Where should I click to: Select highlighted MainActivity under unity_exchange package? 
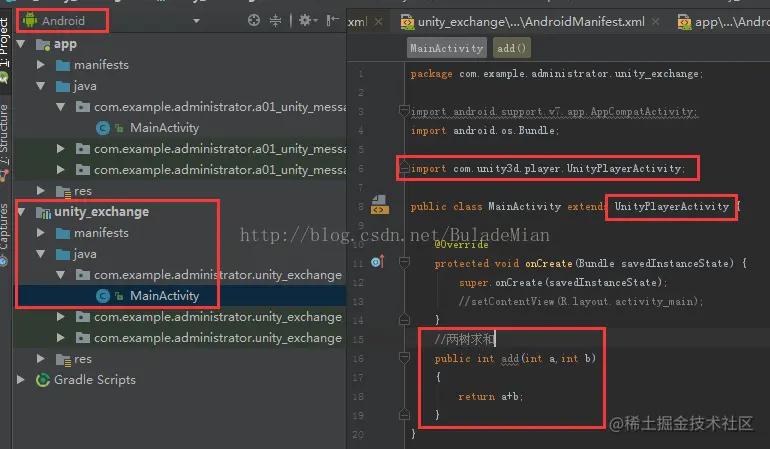point(165,296)
